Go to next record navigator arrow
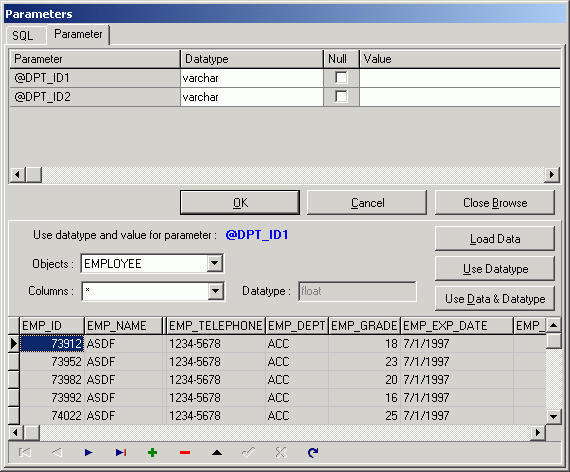 (88, 452)
